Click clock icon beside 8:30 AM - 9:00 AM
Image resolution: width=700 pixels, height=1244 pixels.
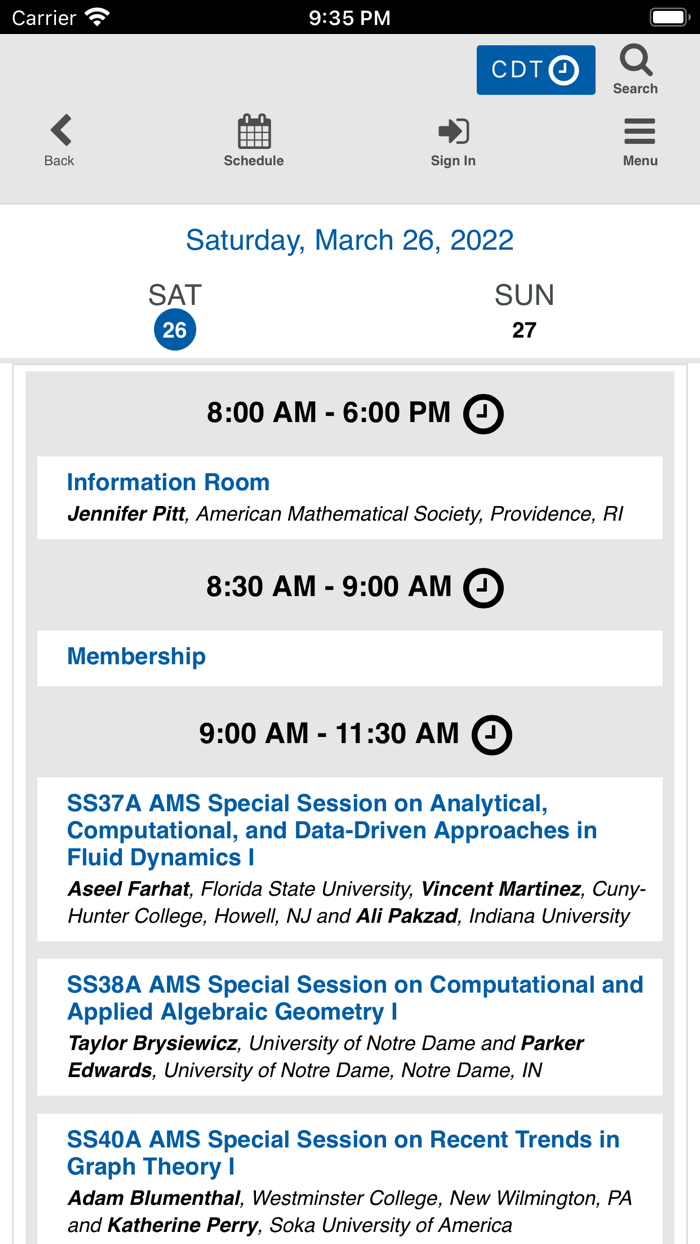click(x=483, y=588)
